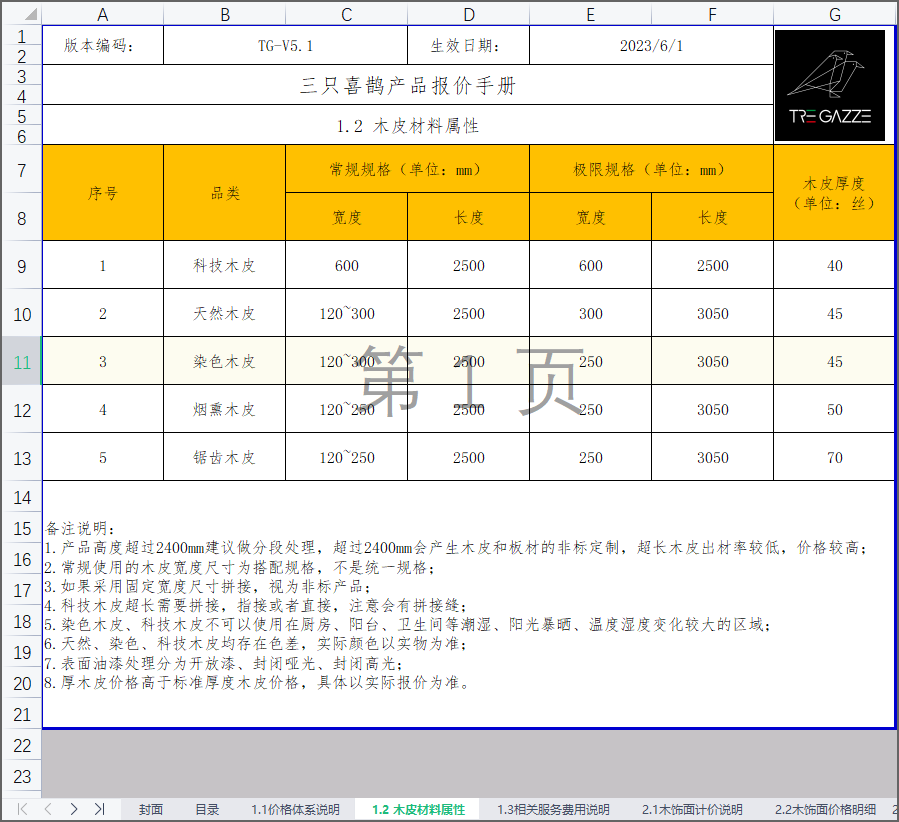Click the 版本编码： label cell
Screen dimensions: 899x822
(103, 45)
